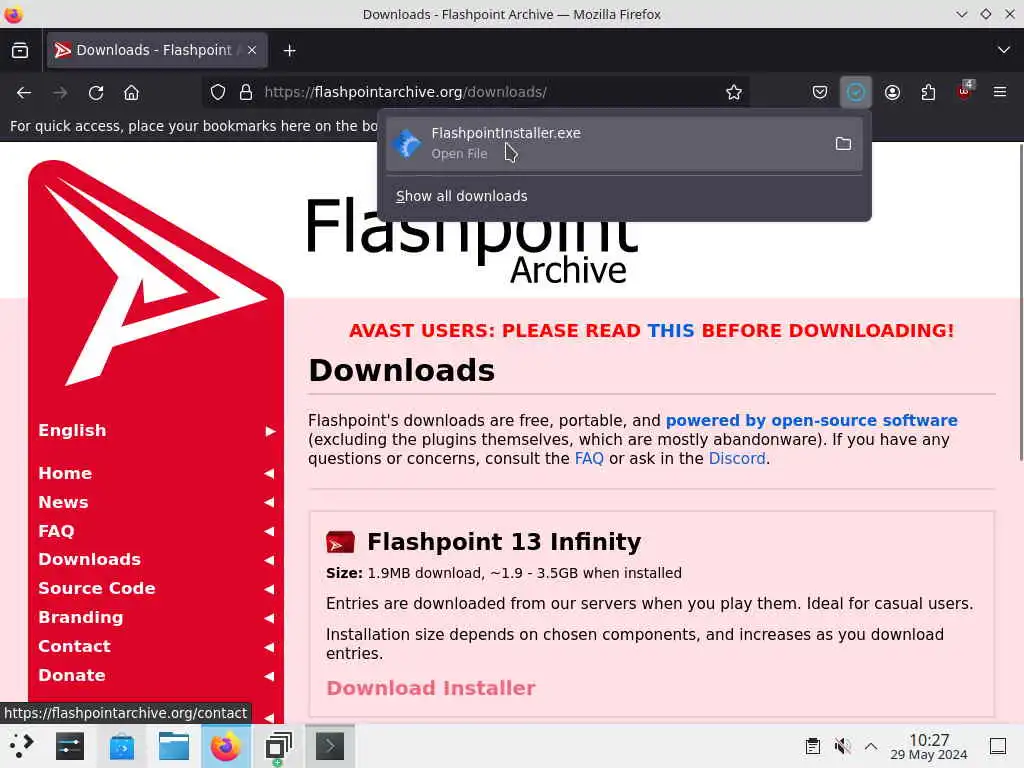The width and height of the screenshot is (1024, 768).
Task: Open the Firefox account icon
Action: (892, 92)
